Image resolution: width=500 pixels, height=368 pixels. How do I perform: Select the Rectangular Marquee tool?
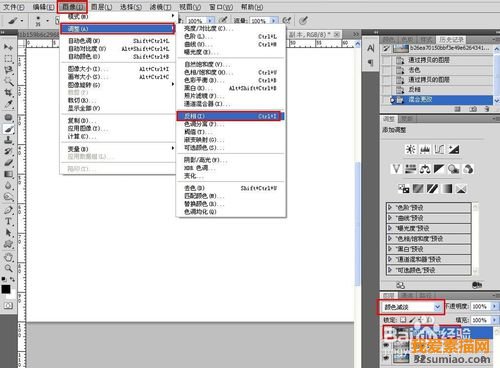8,59
